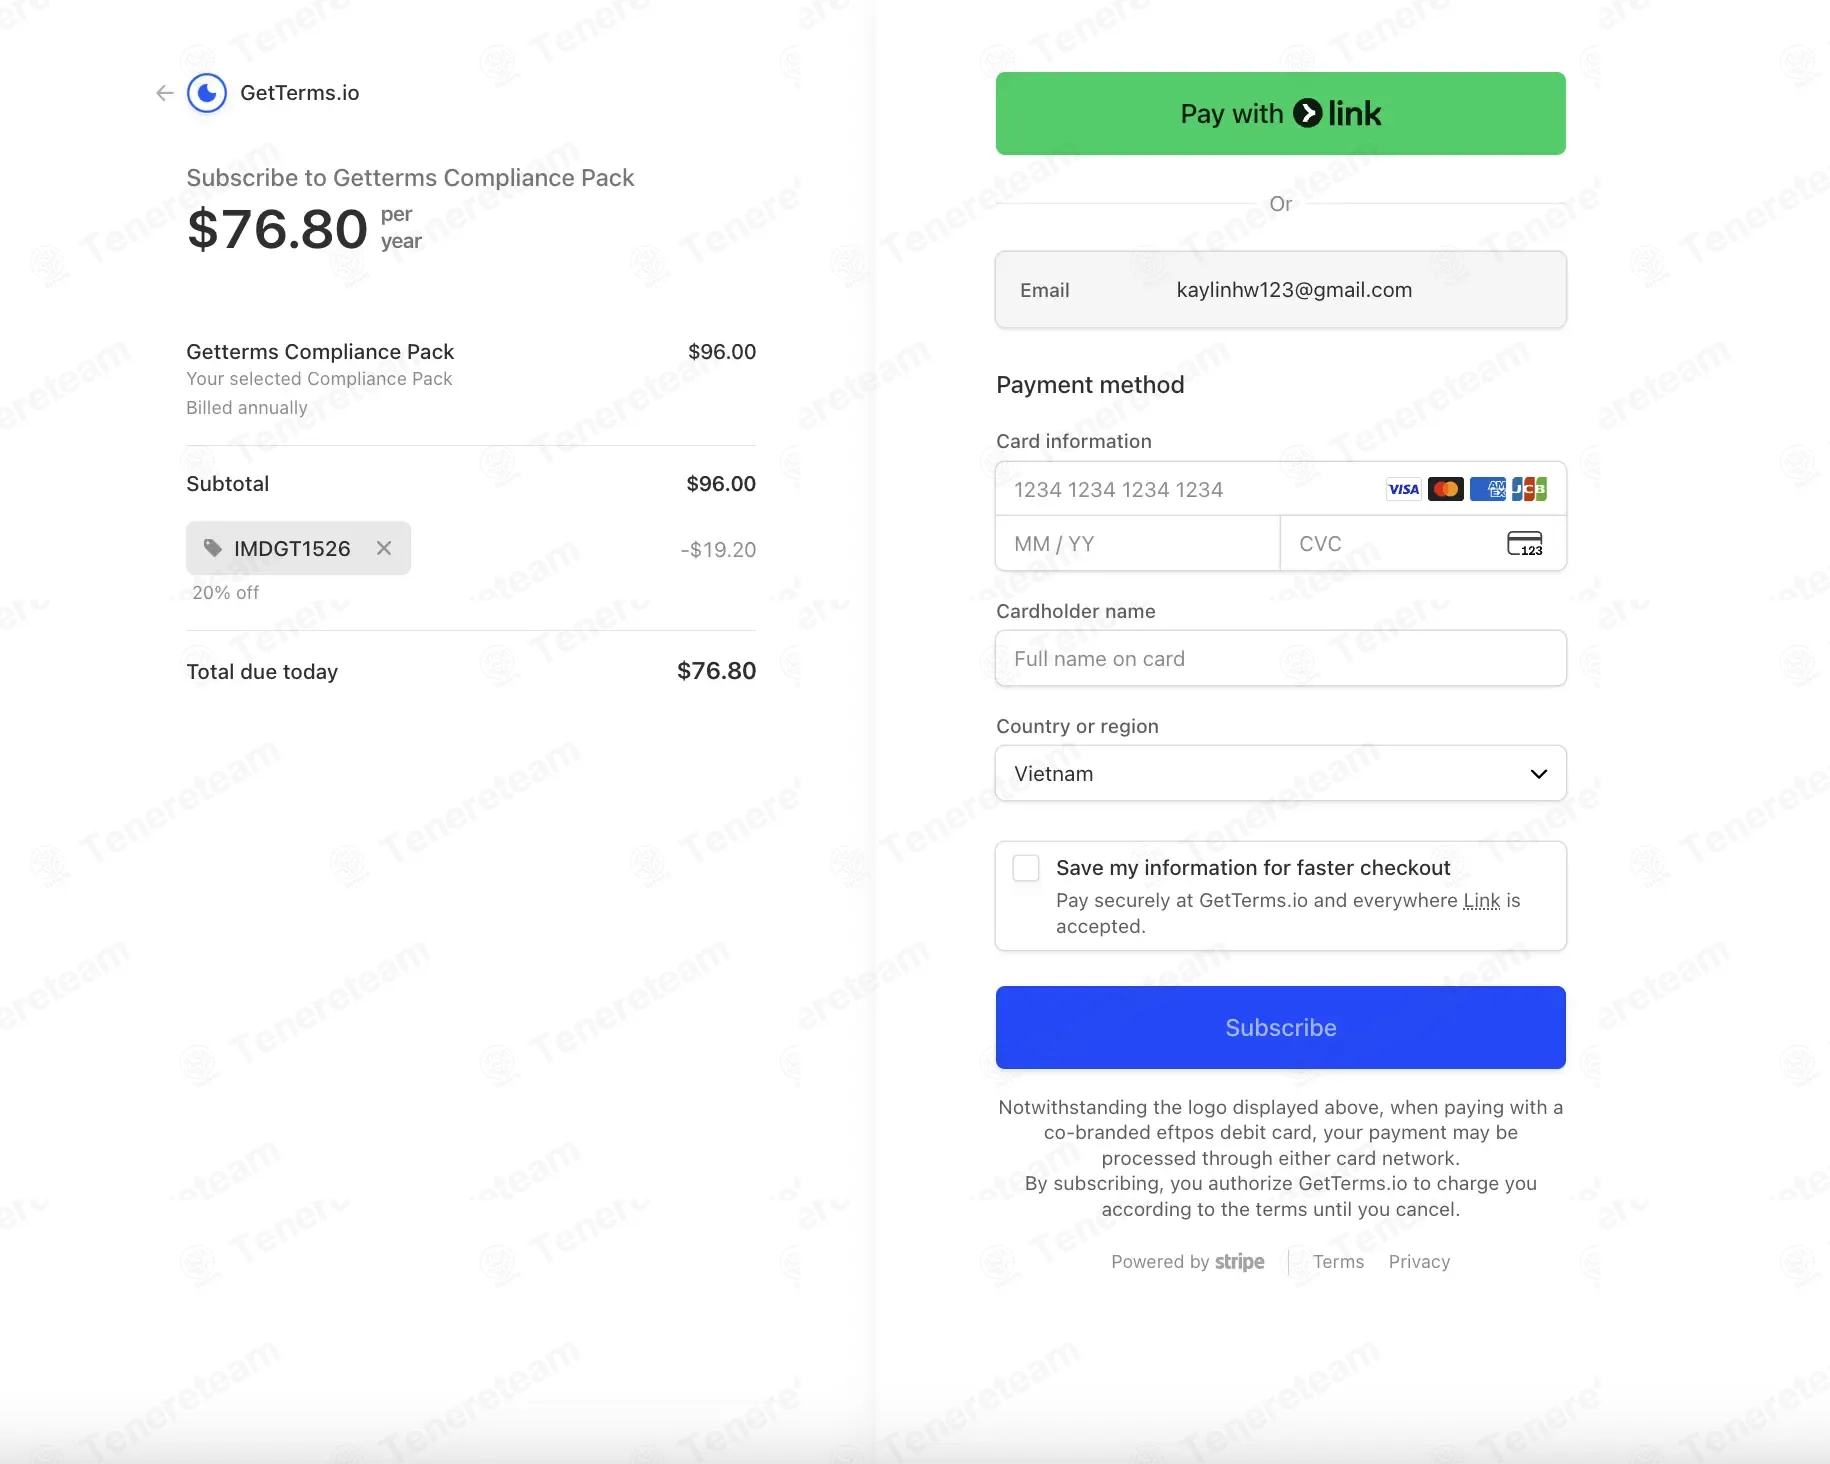Enable save my information checkbox

click(x=1026, y=868)
